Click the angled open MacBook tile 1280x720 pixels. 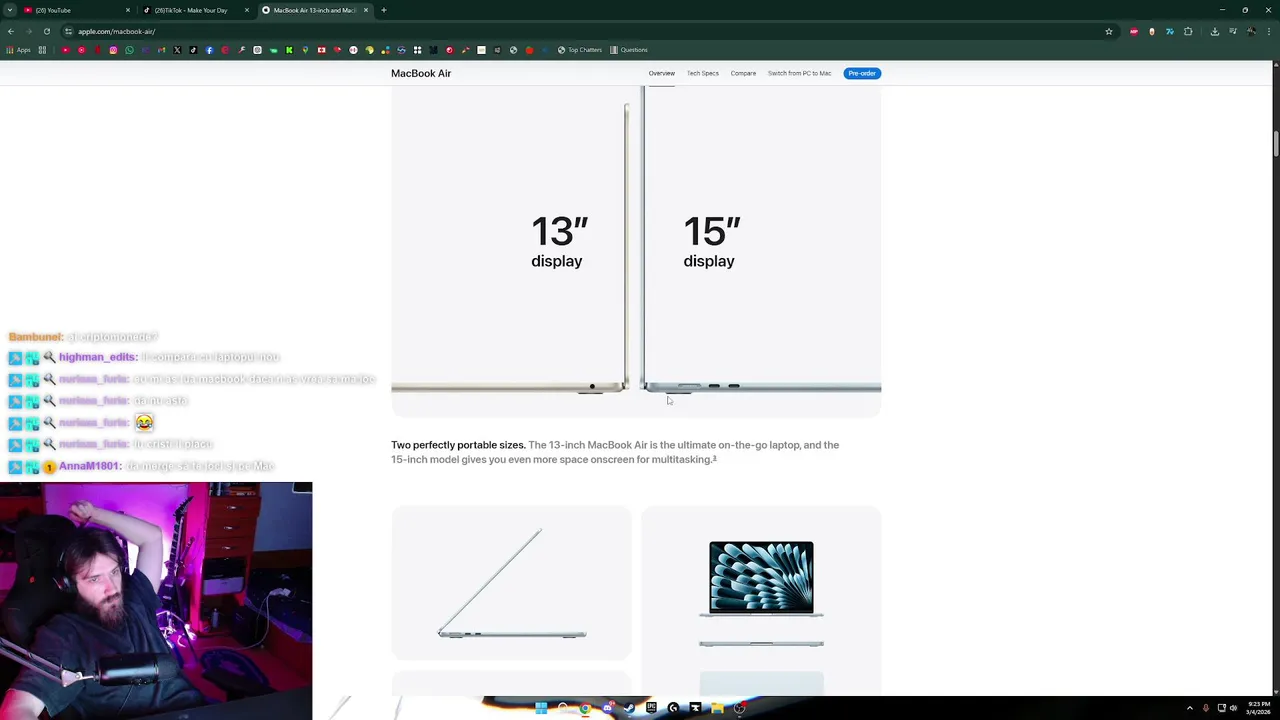tap(511, 583)
